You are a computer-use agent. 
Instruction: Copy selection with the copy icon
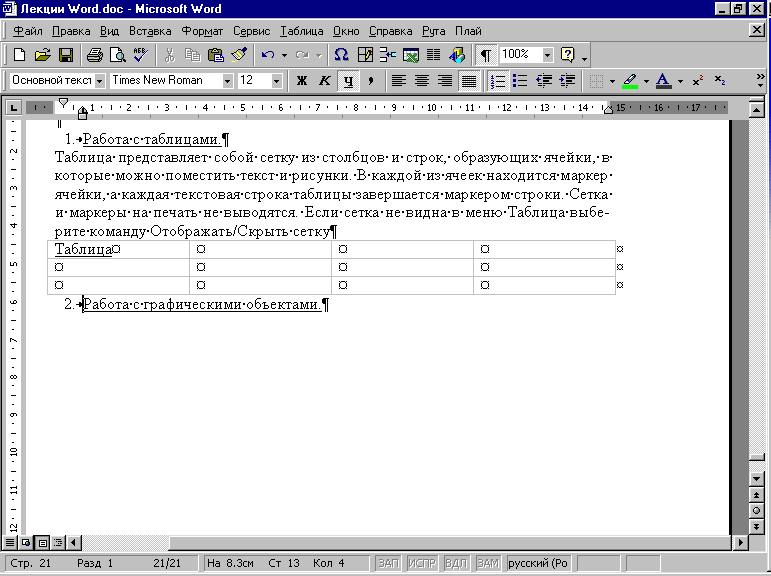(x=192, y=55)
